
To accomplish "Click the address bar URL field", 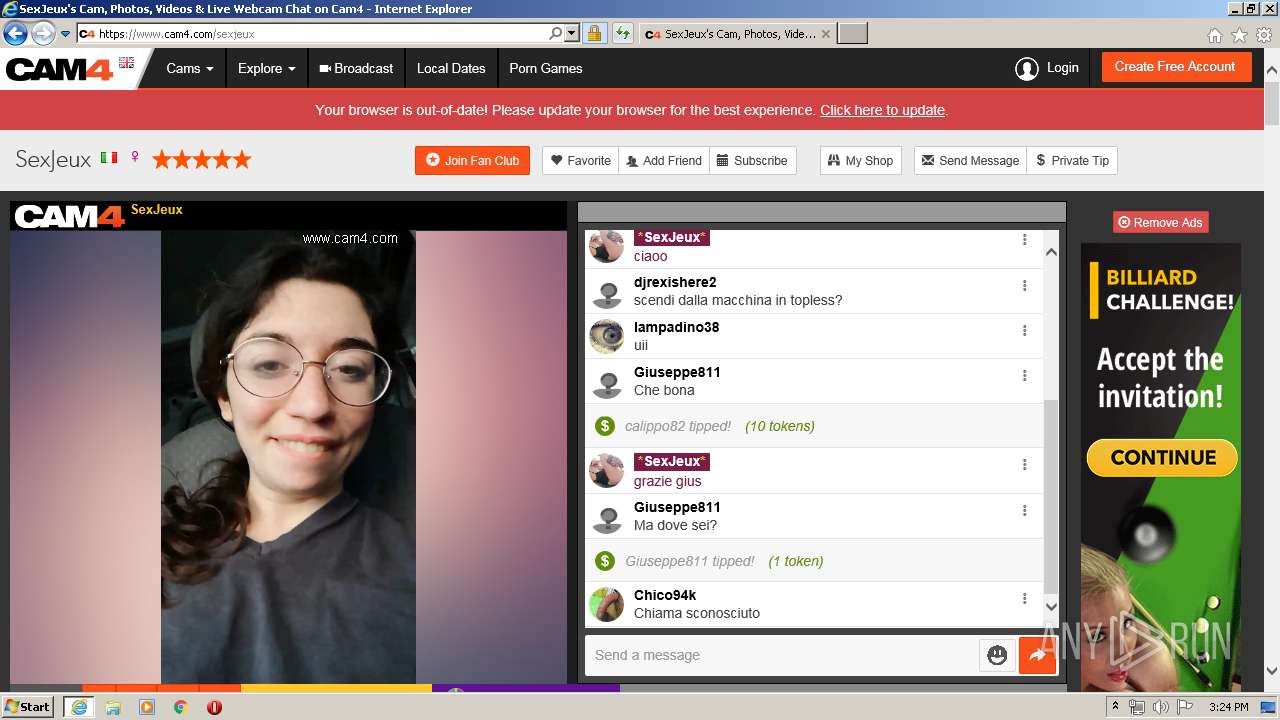I will click(320, 33).
